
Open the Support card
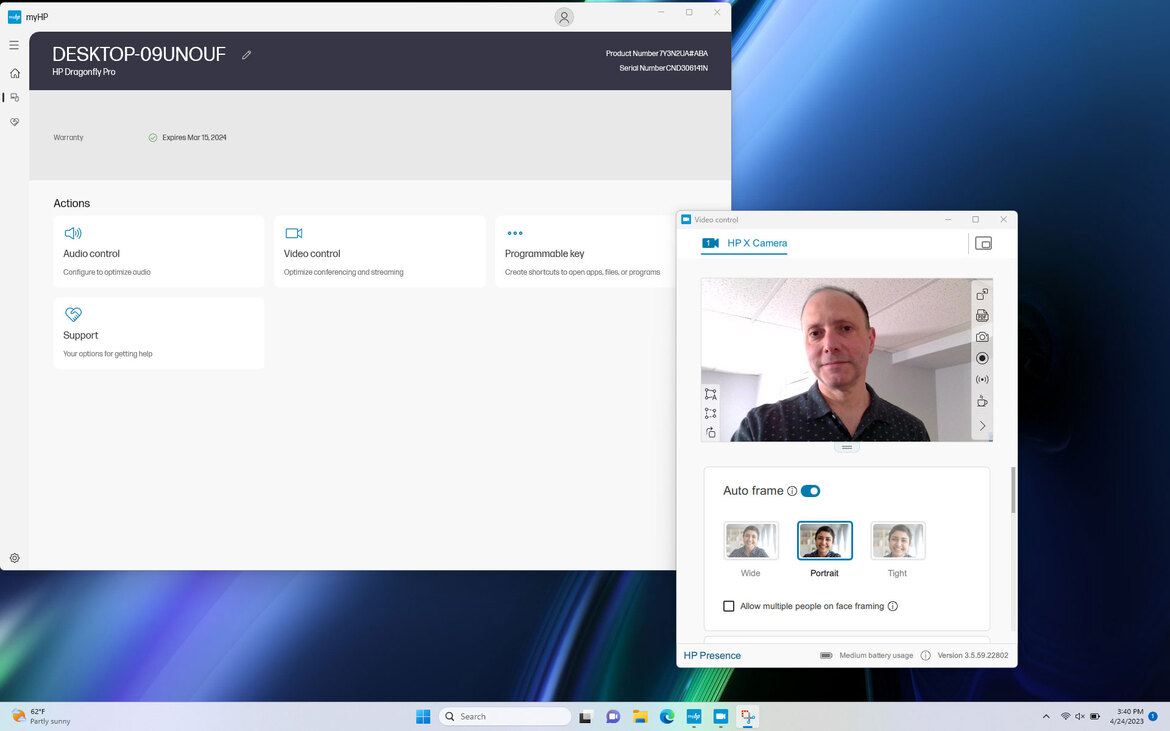(159, 333)
